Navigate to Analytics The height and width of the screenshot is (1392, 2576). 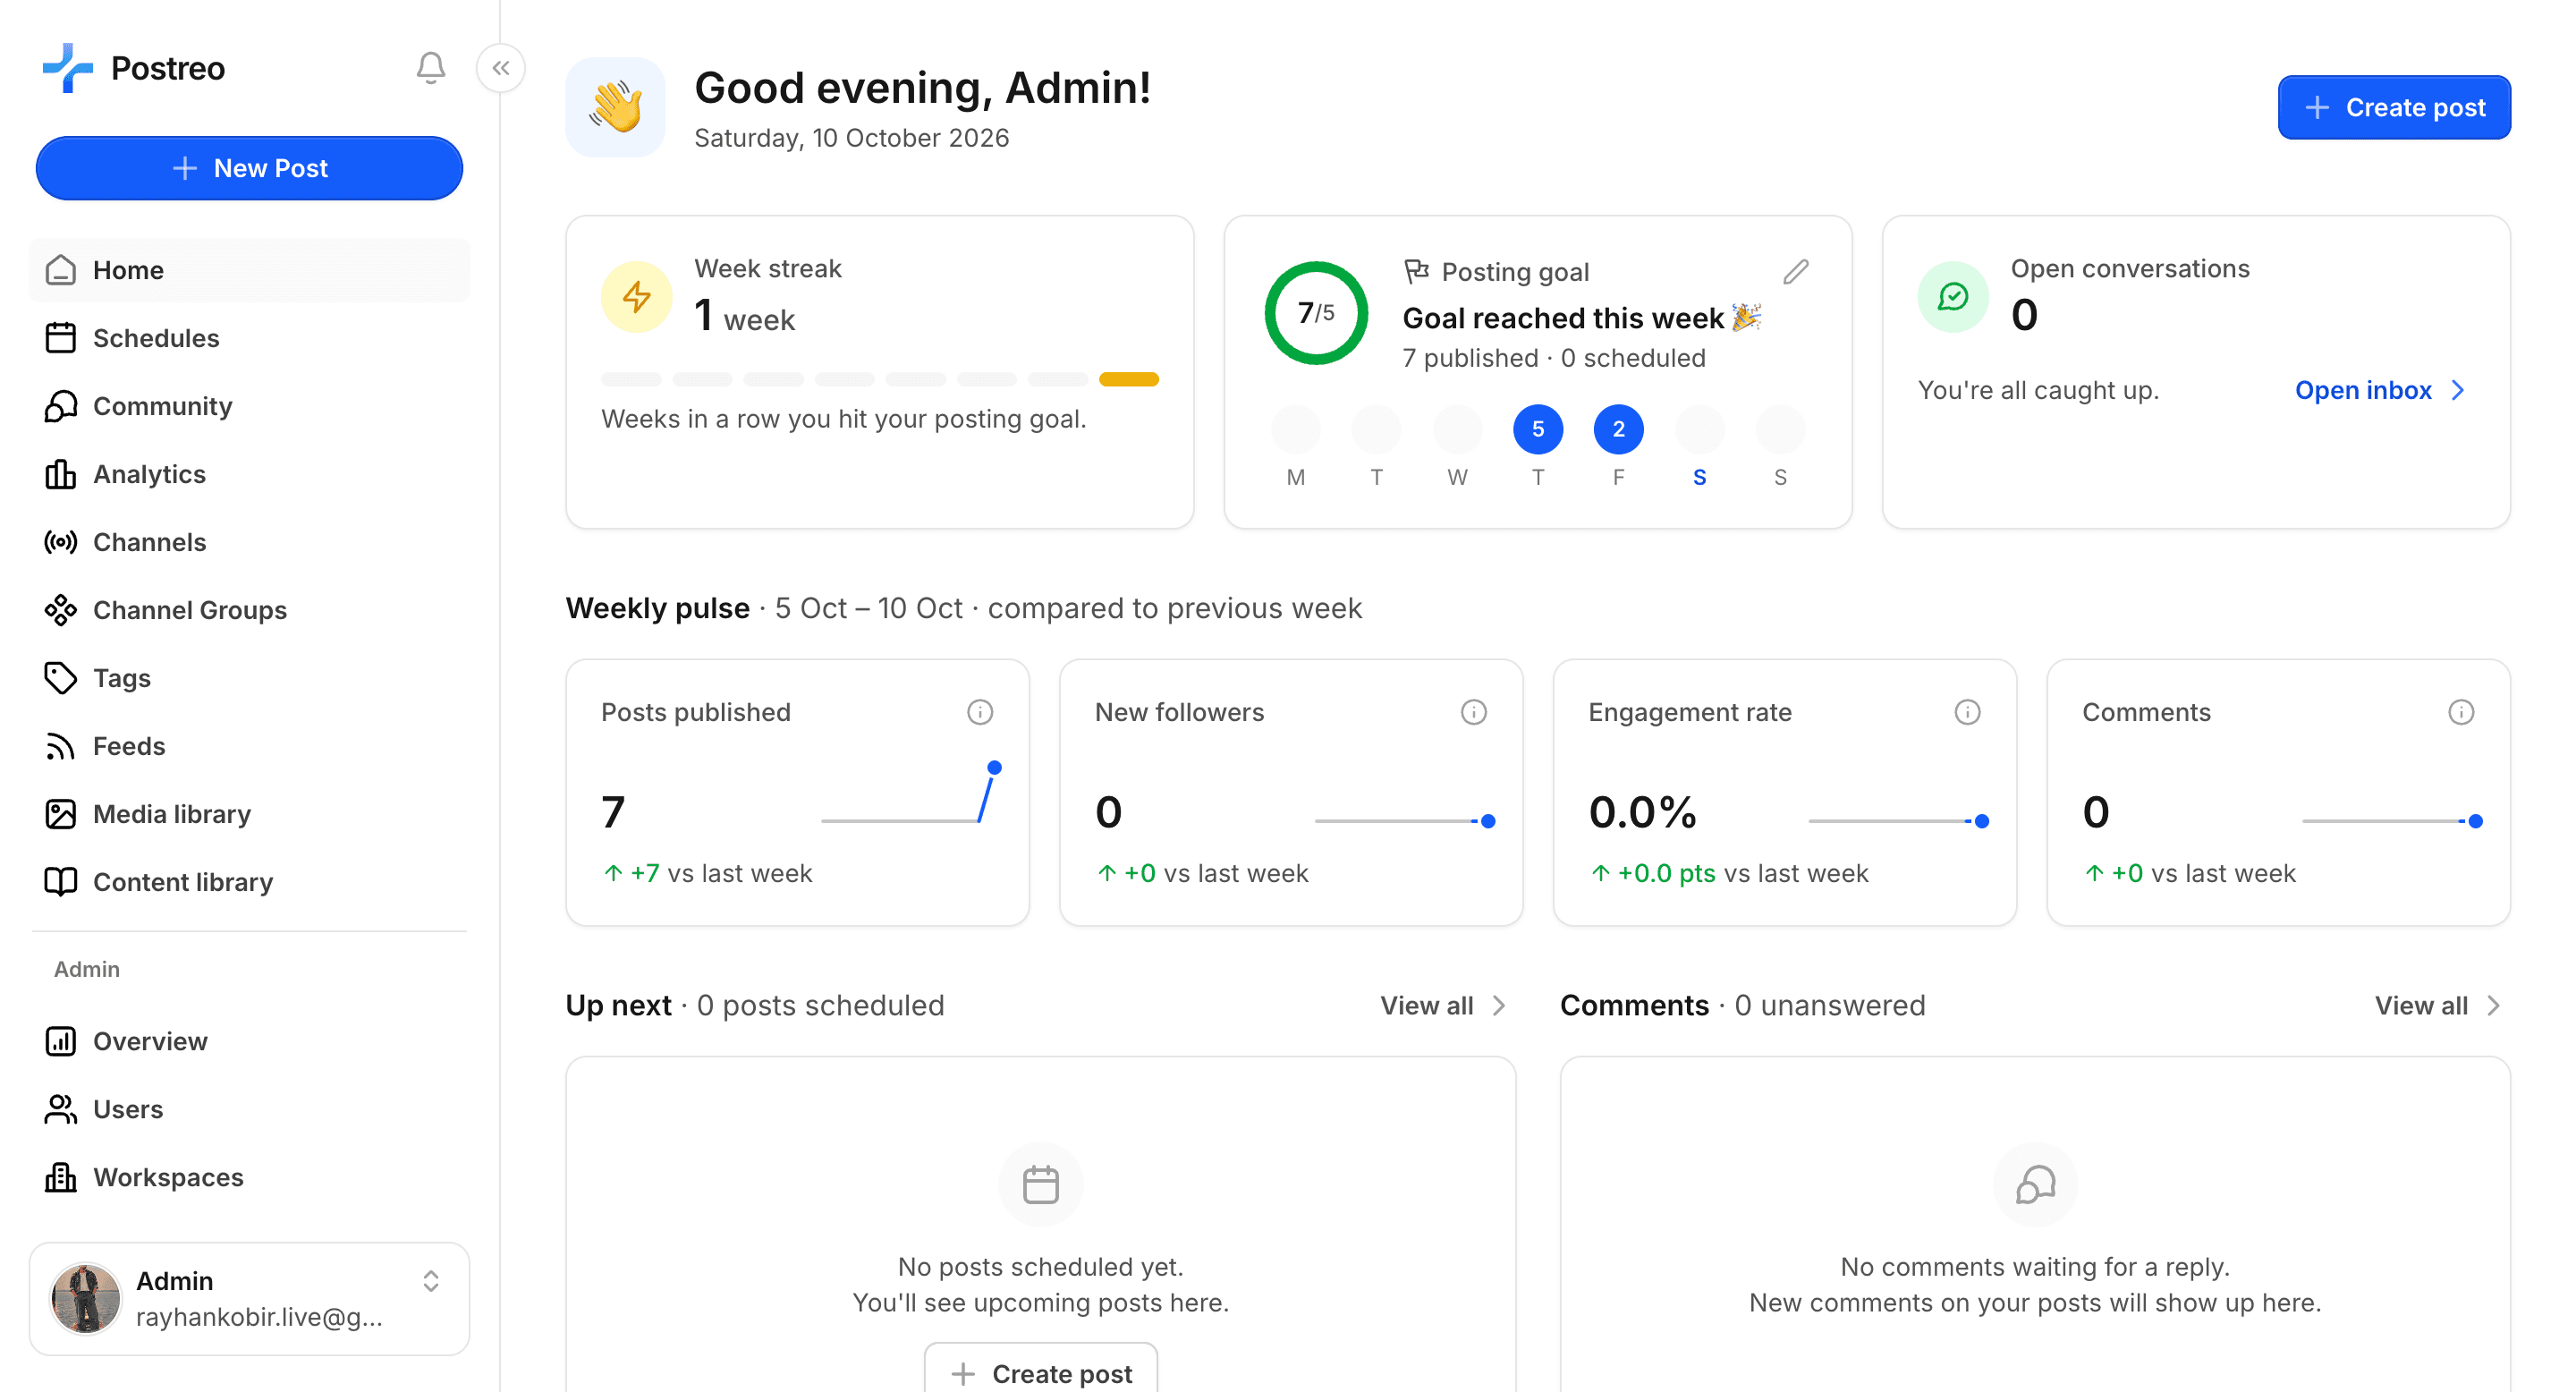[249, 474]
